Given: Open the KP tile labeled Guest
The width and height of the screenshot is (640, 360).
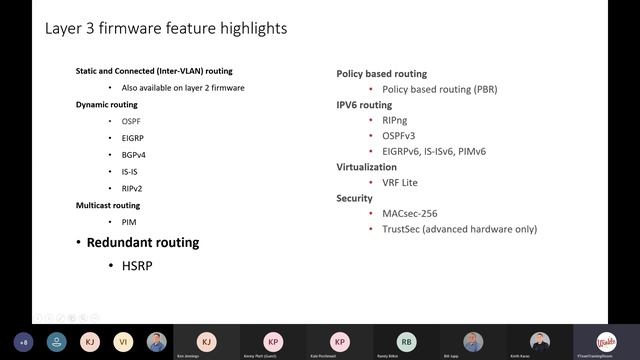Looking at the screenshot, I should tap(273, 342).
